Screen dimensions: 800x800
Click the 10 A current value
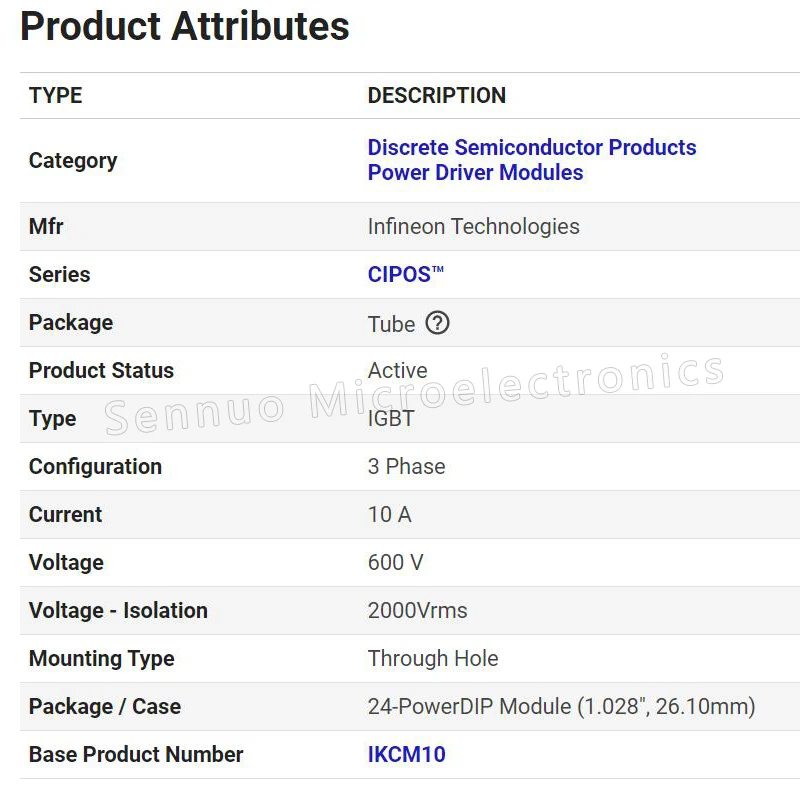pyautogui.click(x=389, y=514)
